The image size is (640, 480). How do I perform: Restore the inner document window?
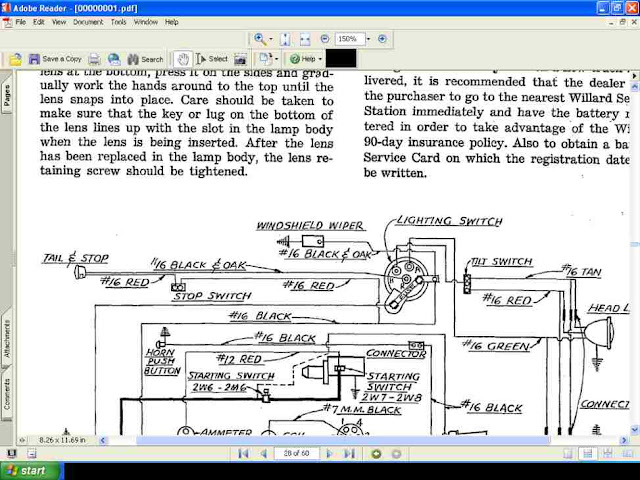pos(622,22)
